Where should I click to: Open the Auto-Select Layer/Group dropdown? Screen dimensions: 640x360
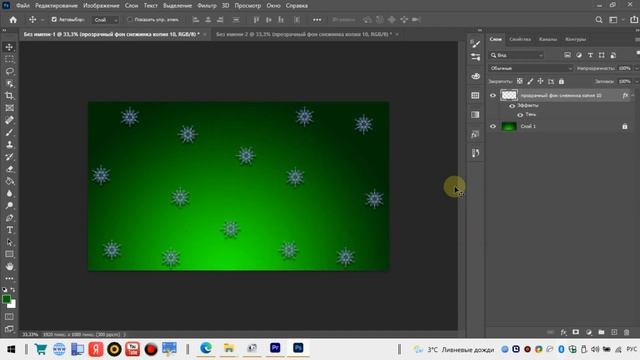105,20
